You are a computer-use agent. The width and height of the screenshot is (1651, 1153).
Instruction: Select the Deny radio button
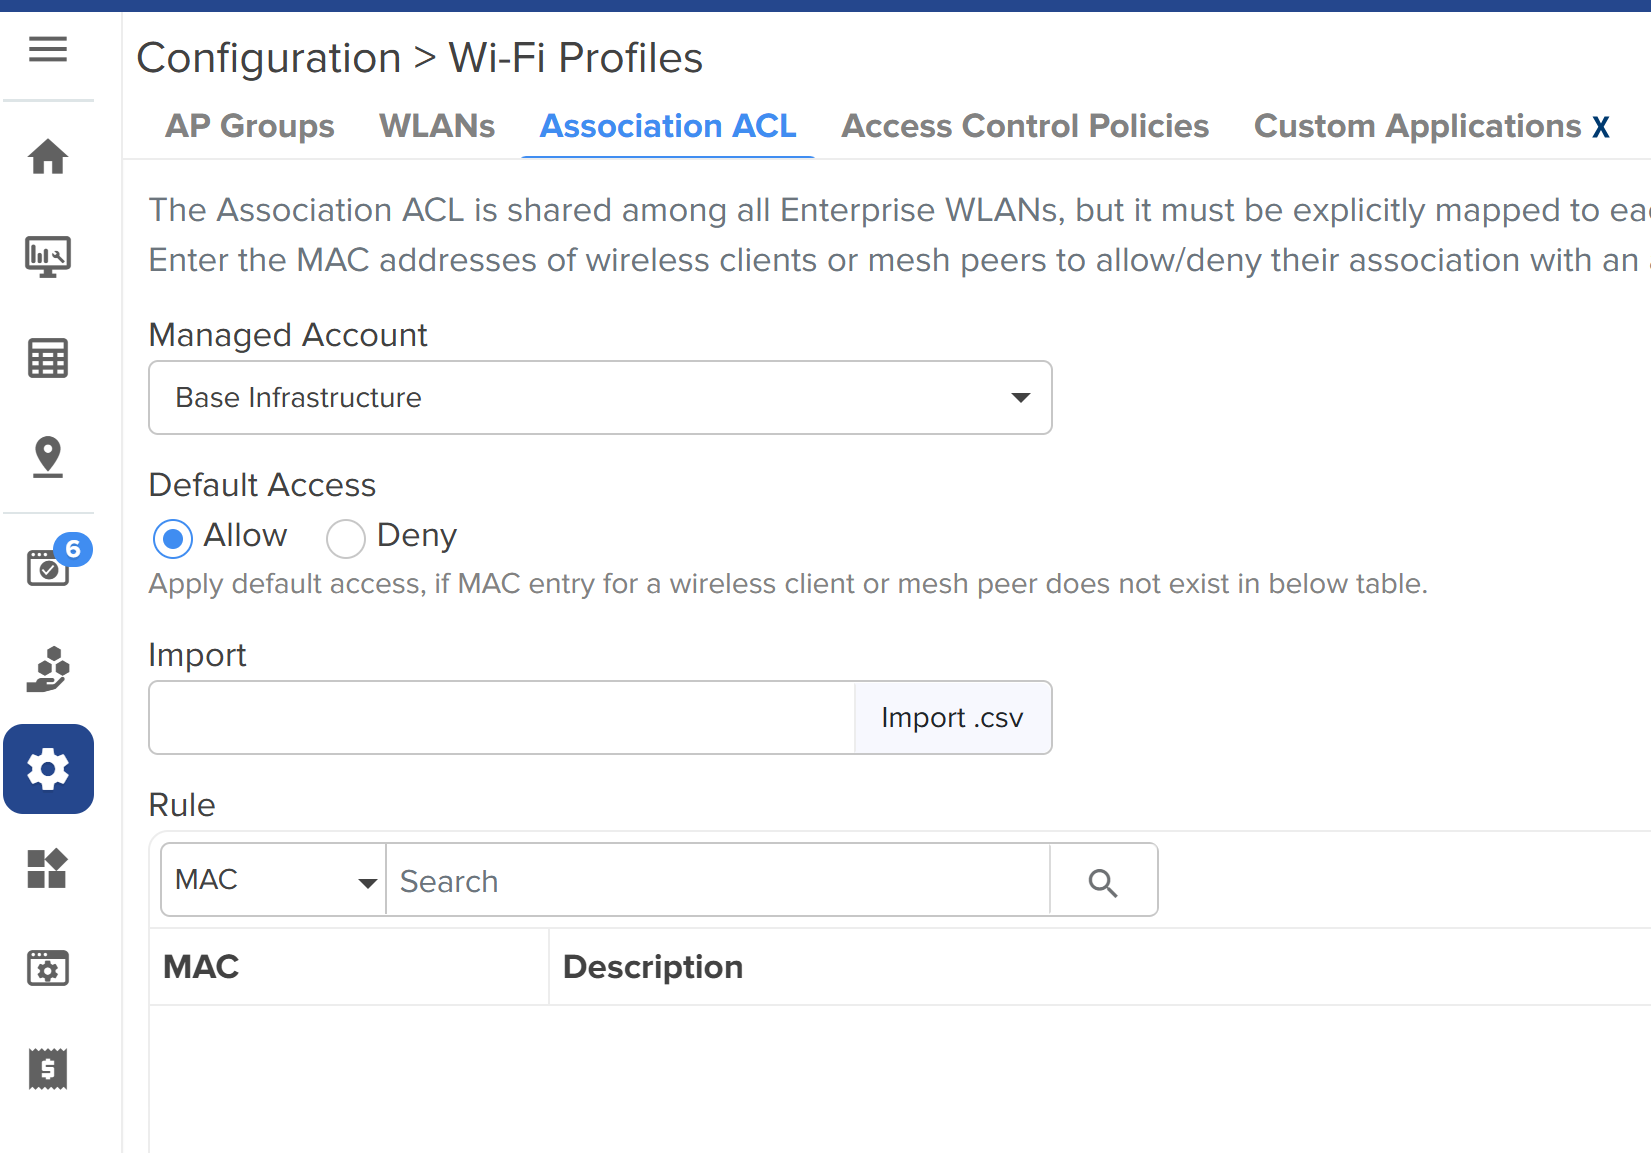346,539
